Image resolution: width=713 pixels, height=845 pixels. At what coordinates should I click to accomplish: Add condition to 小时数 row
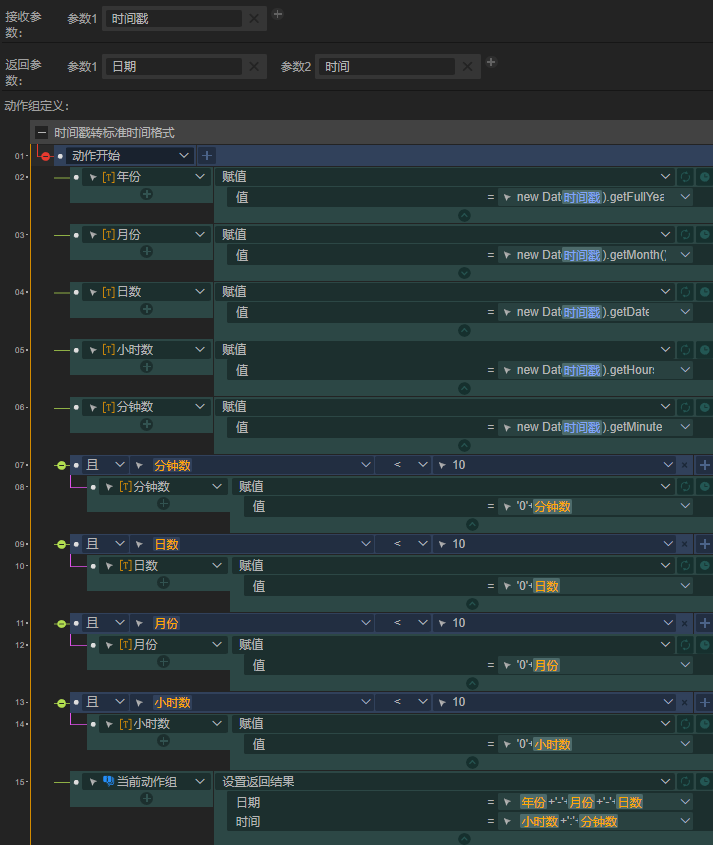(704, 702)
